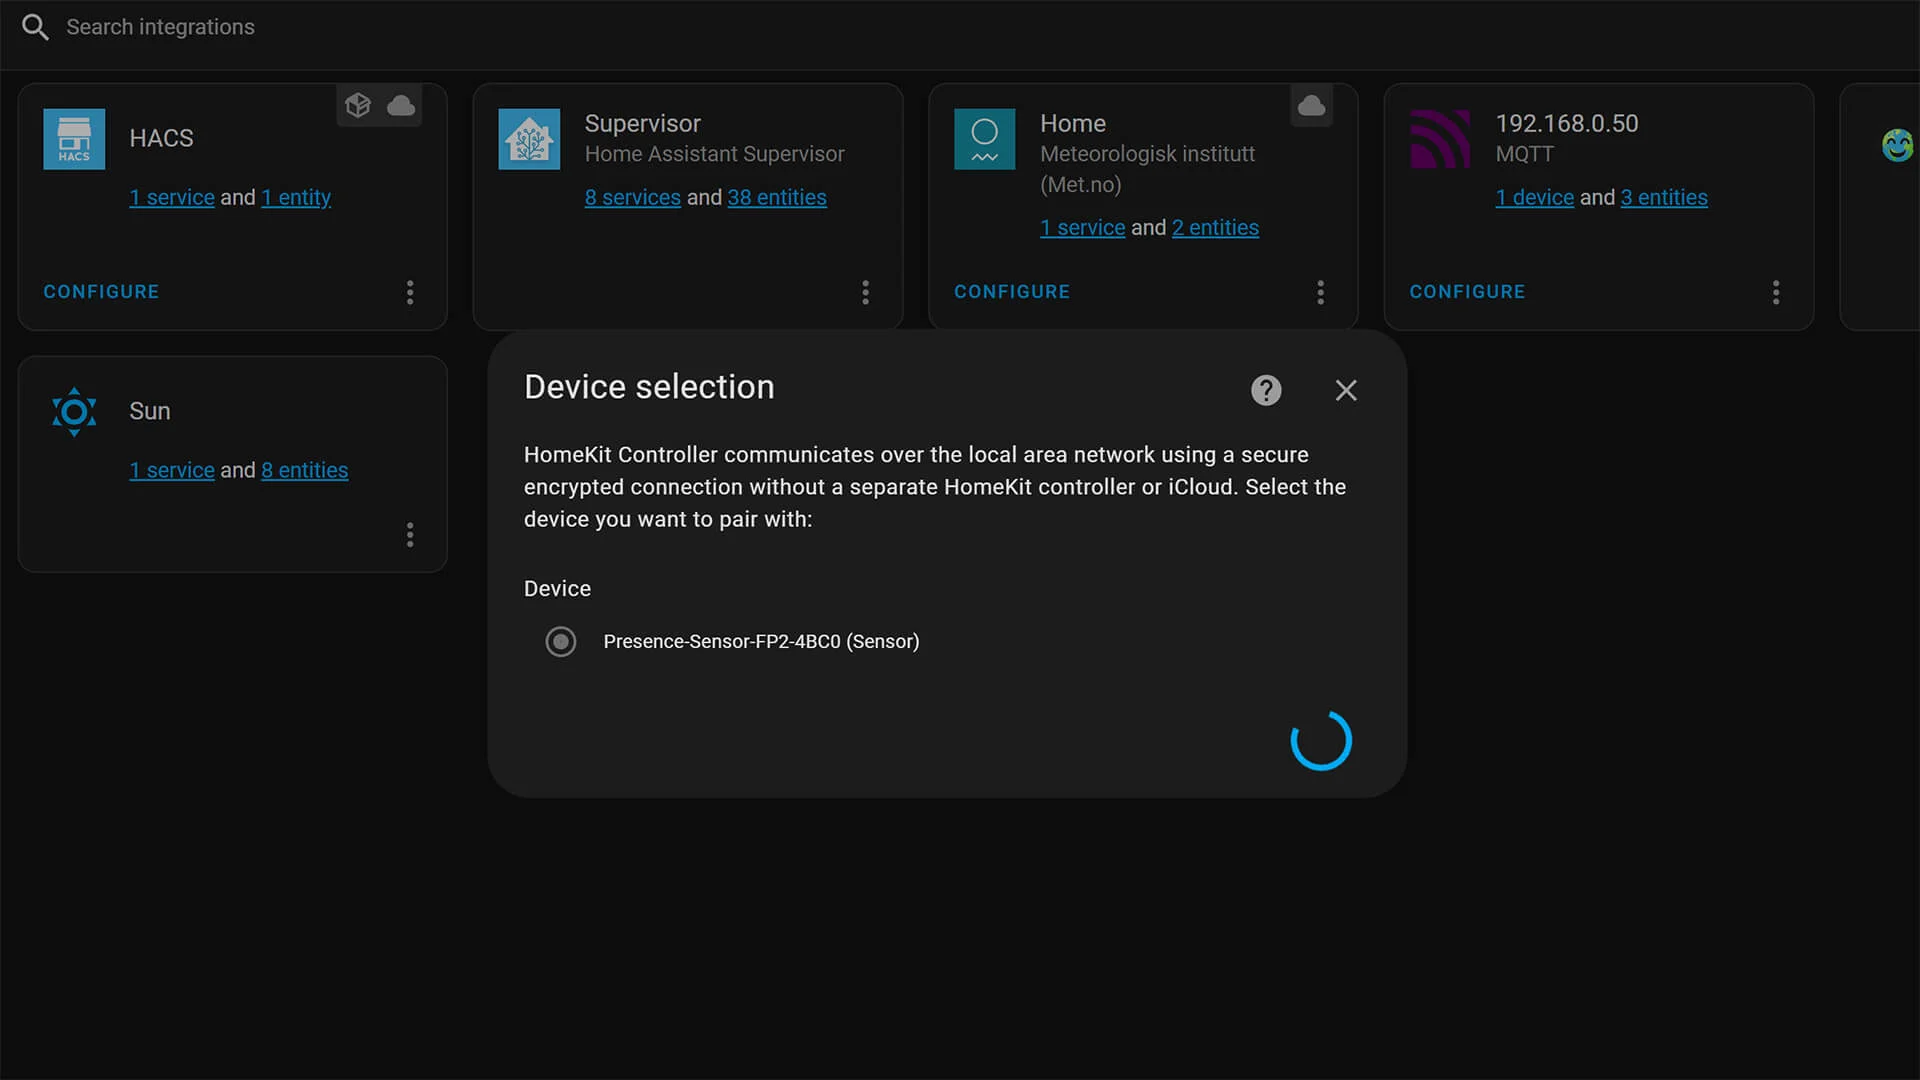The image size is (1920, 1080).
Task: Open MQTT 3 entities link
Action: (x=1664, y=197)
